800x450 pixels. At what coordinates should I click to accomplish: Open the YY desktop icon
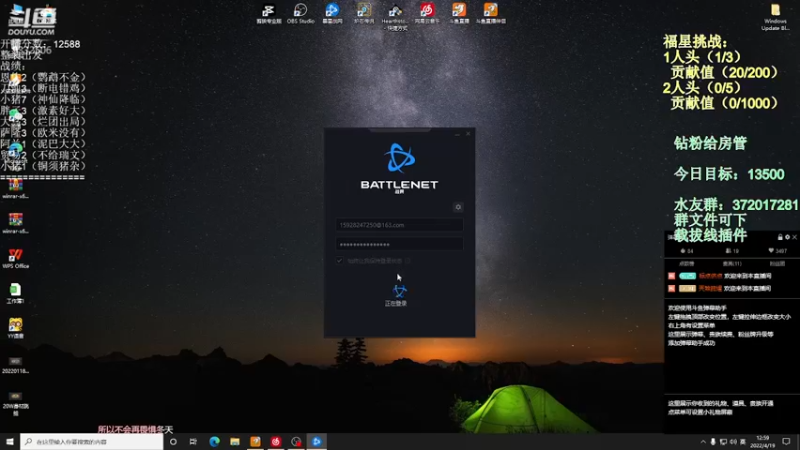pyautogui.click(x=15, y=328)
